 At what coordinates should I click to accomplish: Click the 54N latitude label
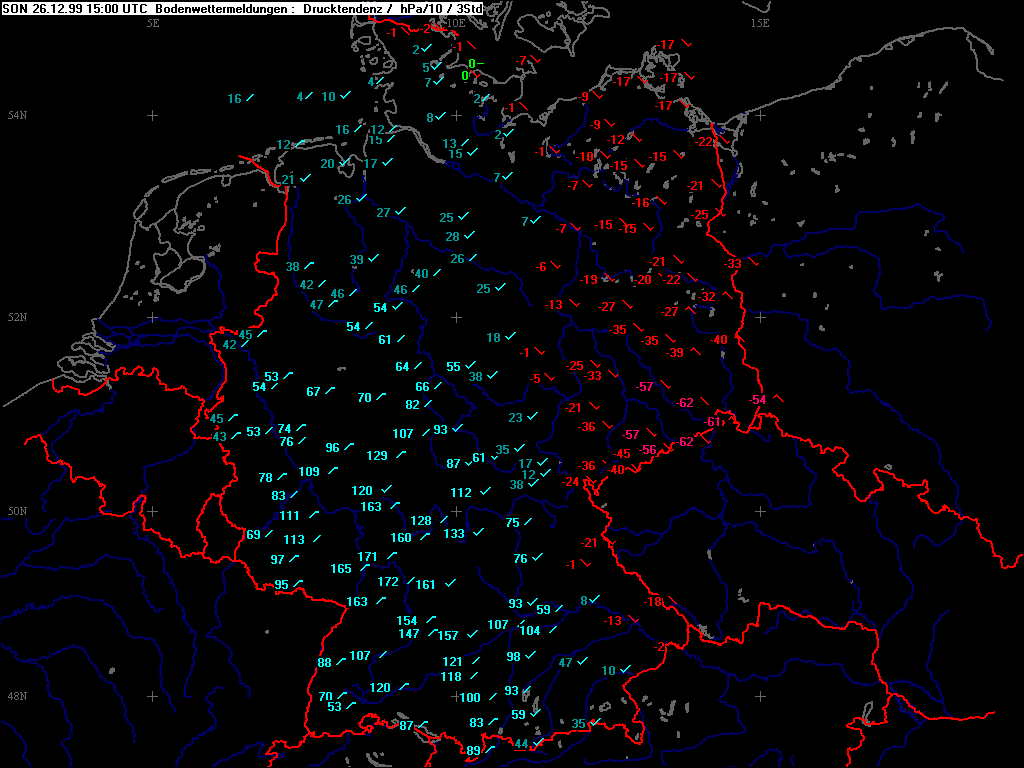click(x=15, y=116)
